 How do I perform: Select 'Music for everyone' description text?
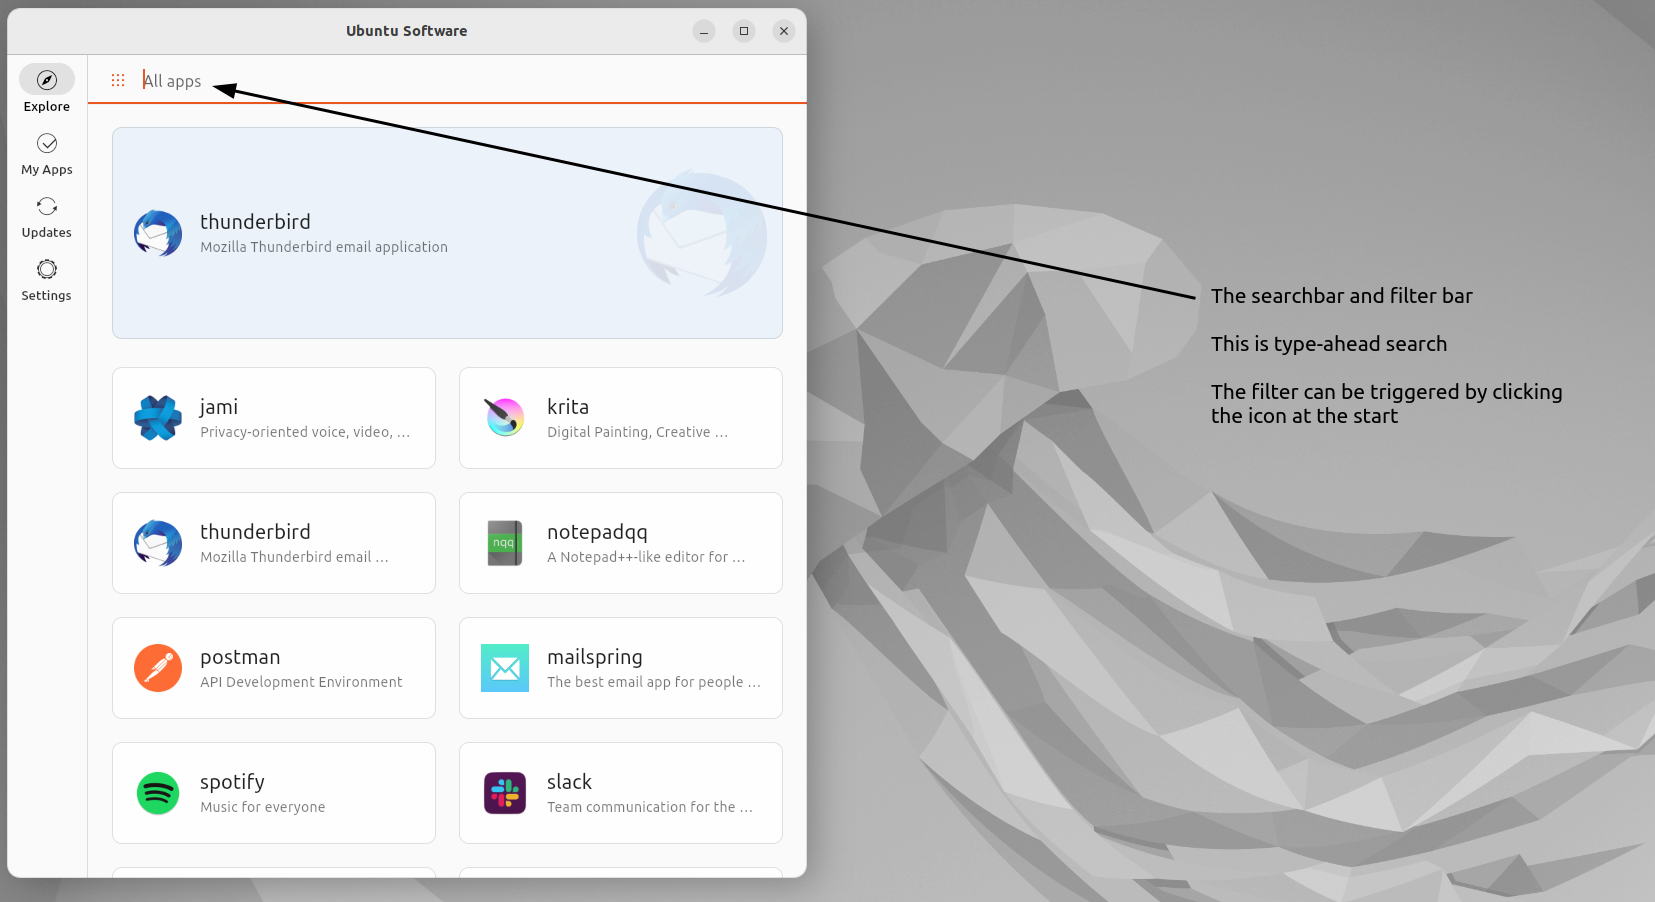pyautogui.click(x=263, y=807)
